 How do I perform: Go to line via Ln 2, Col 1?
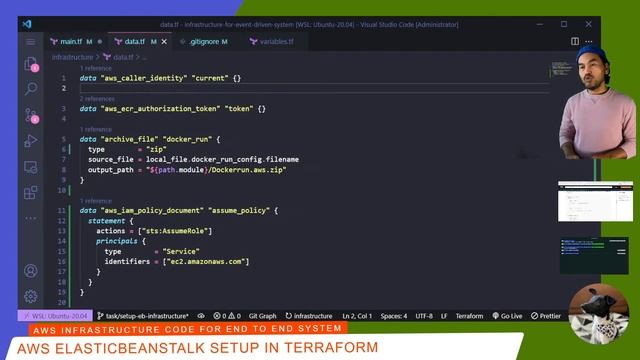point(357,316)
